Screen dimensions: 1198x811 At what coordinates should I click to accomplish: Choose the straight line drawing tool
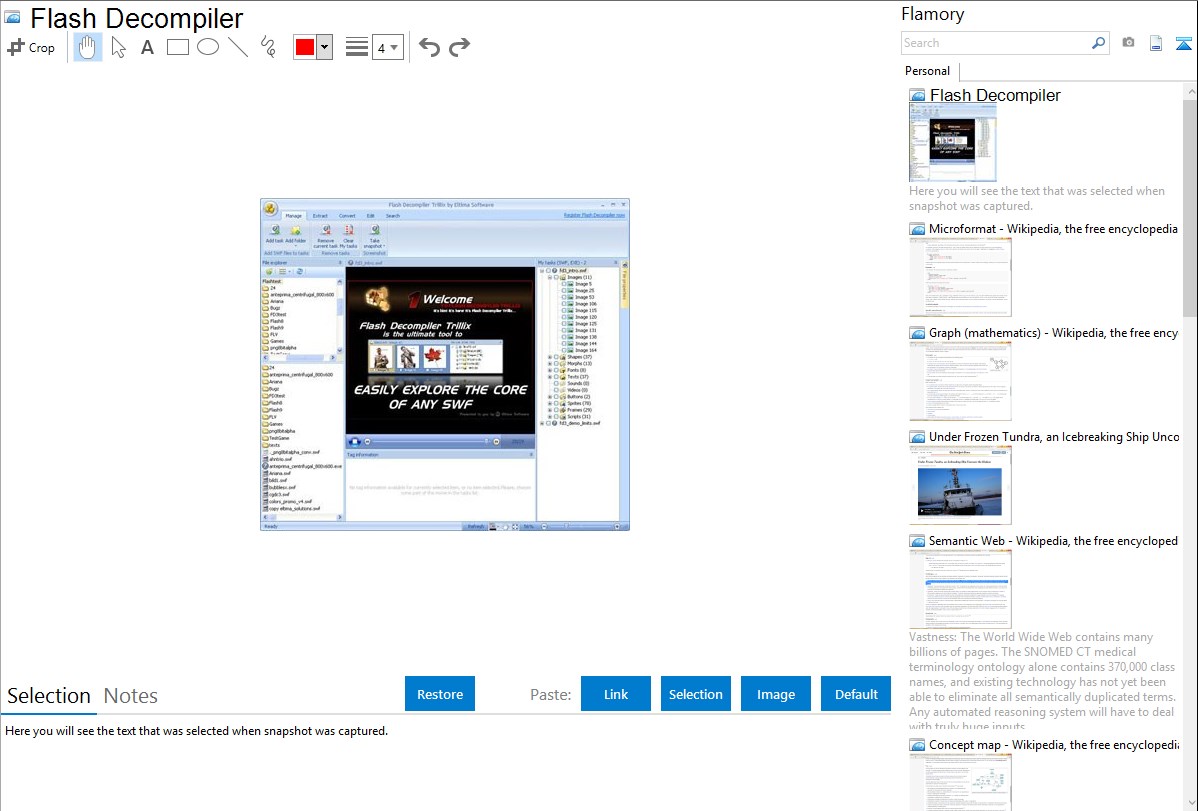click(238, 47)
